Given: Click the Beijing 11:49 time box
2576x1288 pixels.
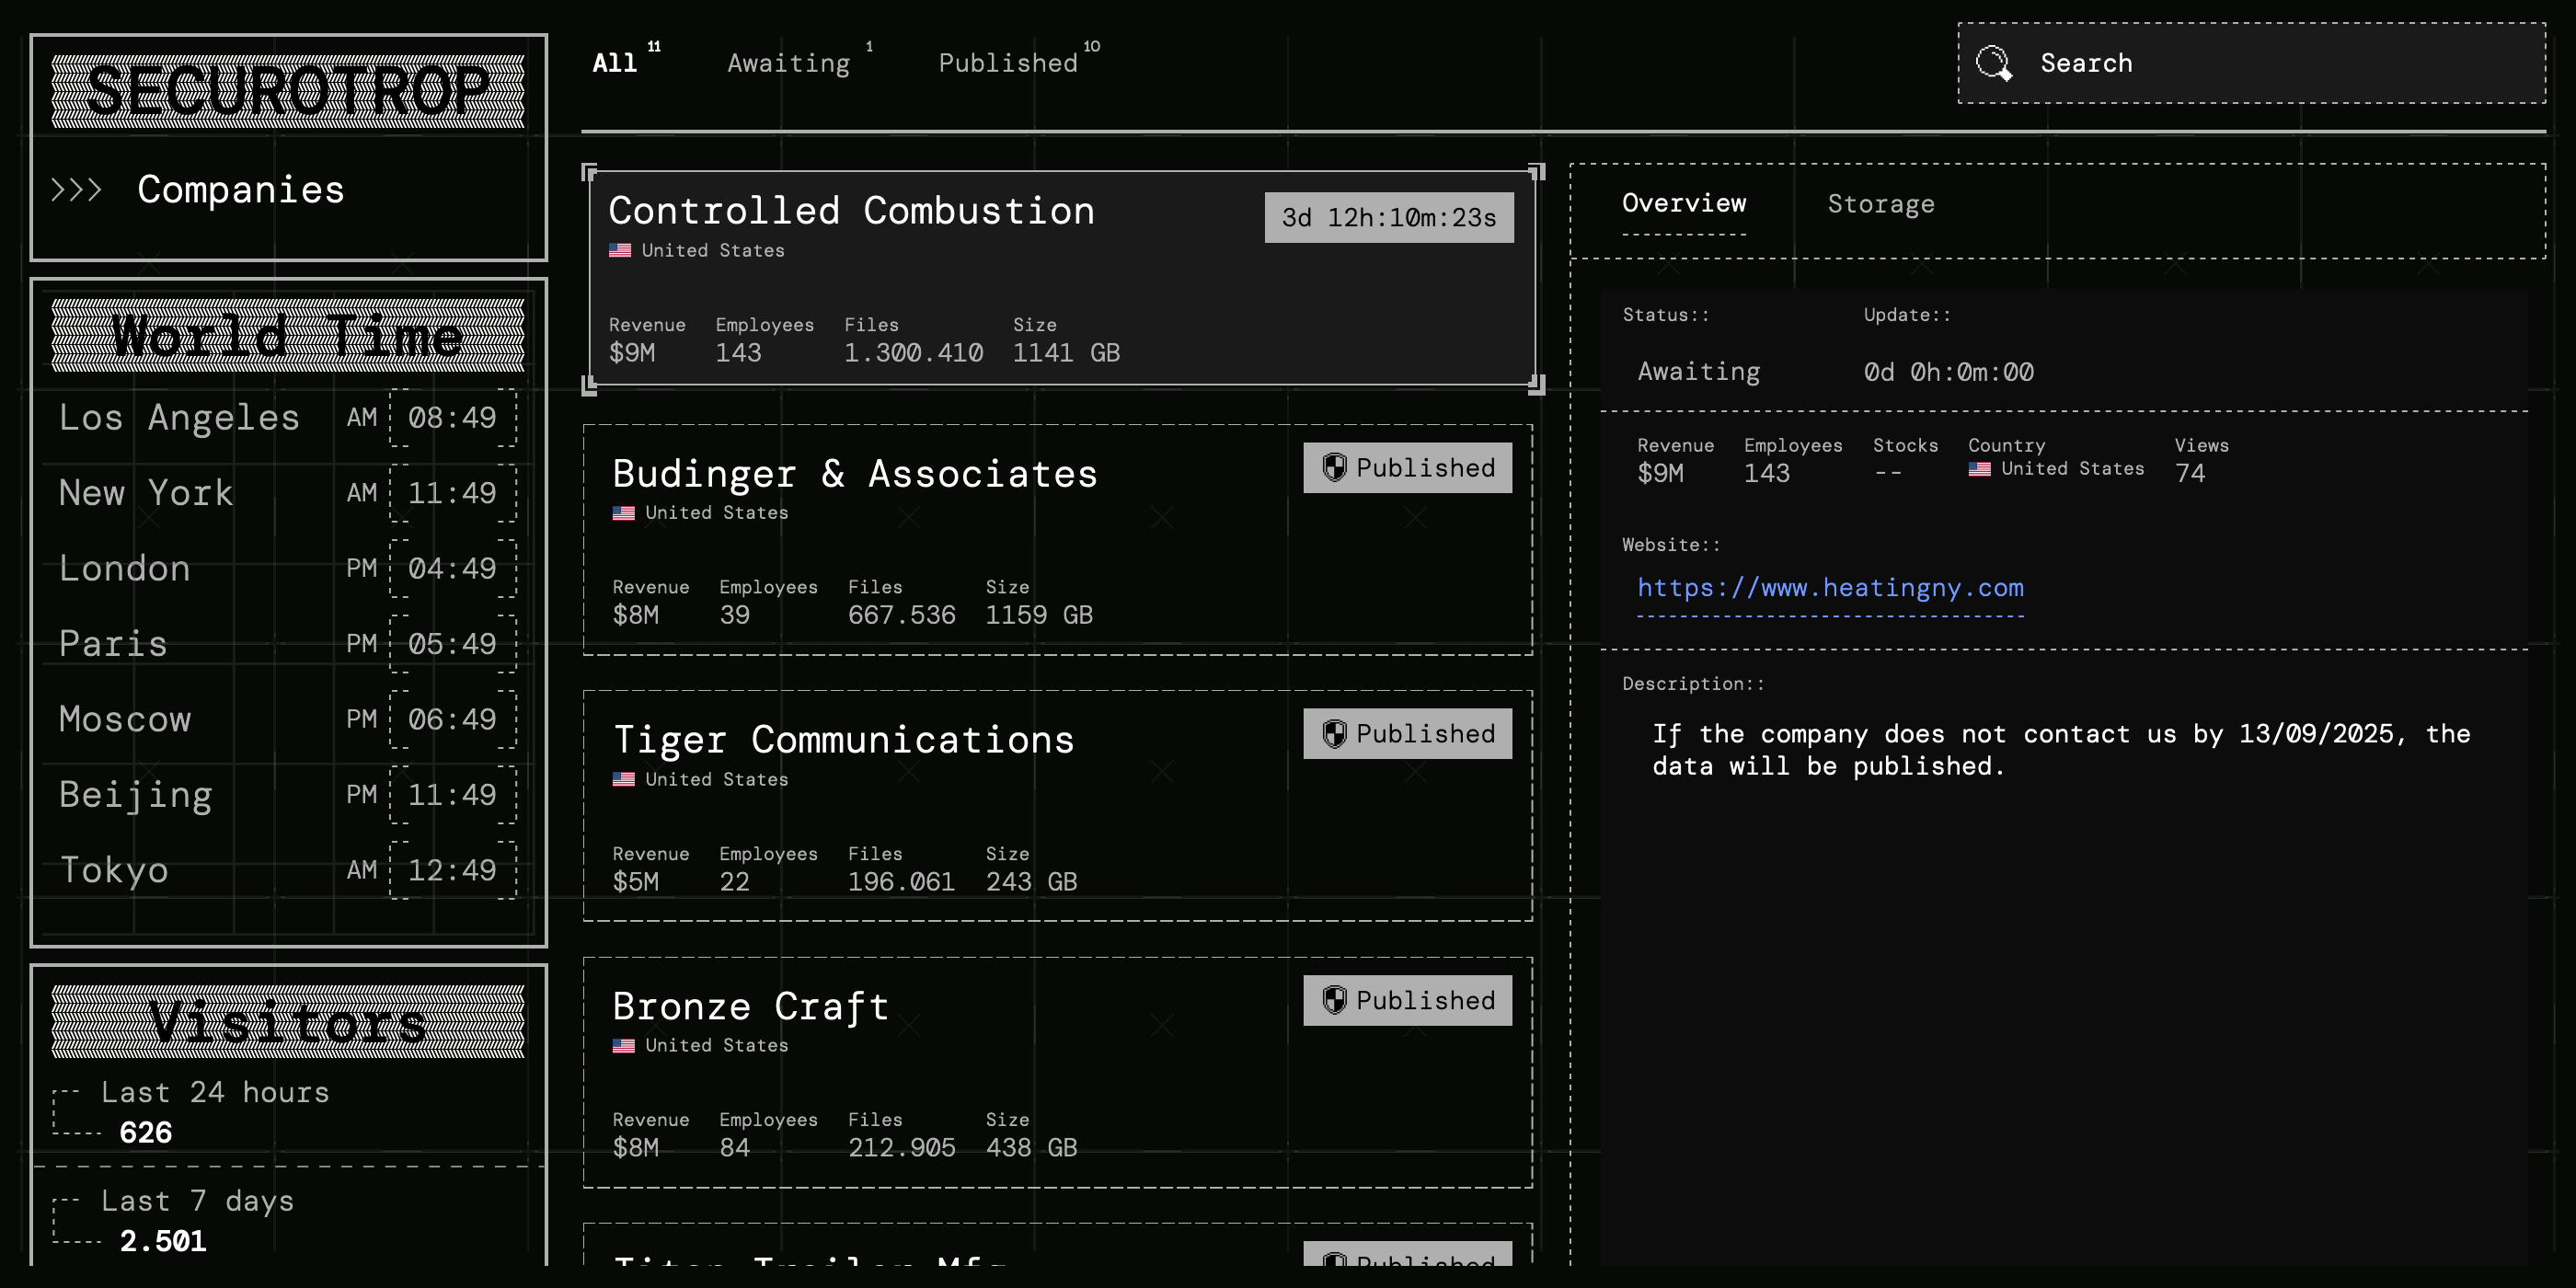Looking at the screenshot, I should click(x=453, y=794).
